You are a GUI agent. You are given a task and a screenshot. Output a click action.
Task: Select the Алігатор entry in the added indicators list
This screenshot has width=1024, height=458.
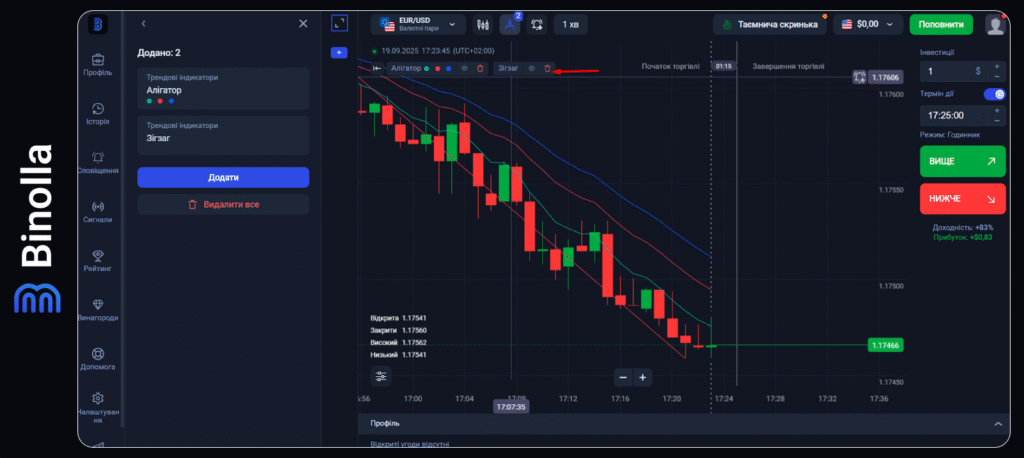[223, 88]
